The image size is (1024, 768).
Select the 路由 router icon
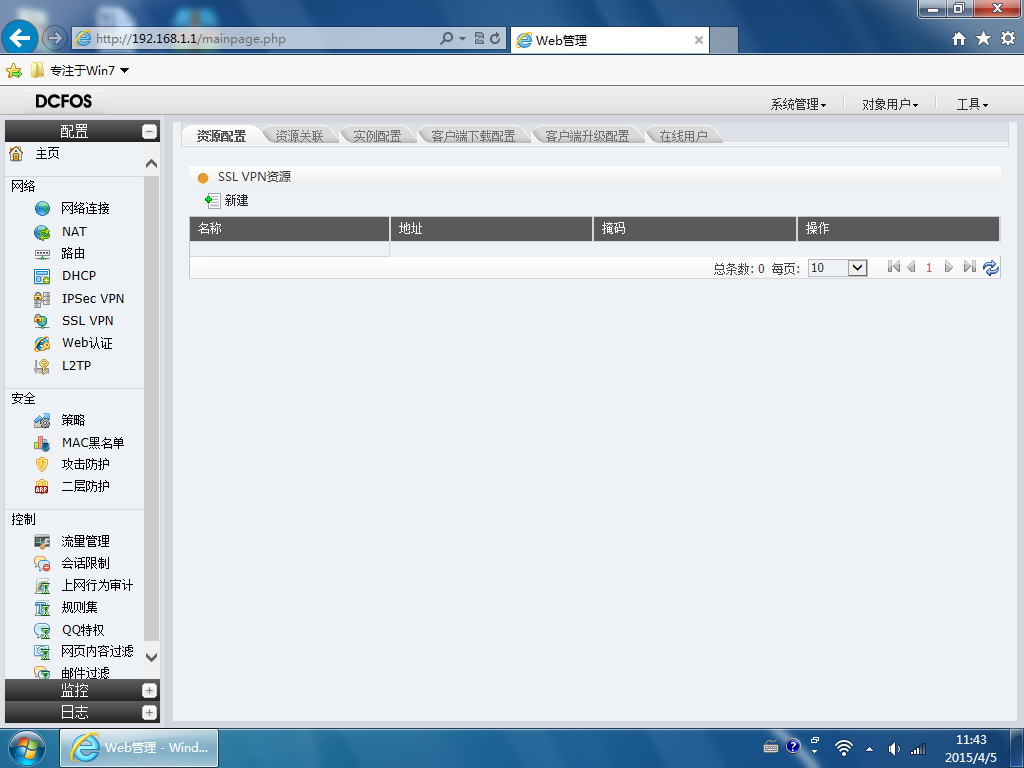42,254
